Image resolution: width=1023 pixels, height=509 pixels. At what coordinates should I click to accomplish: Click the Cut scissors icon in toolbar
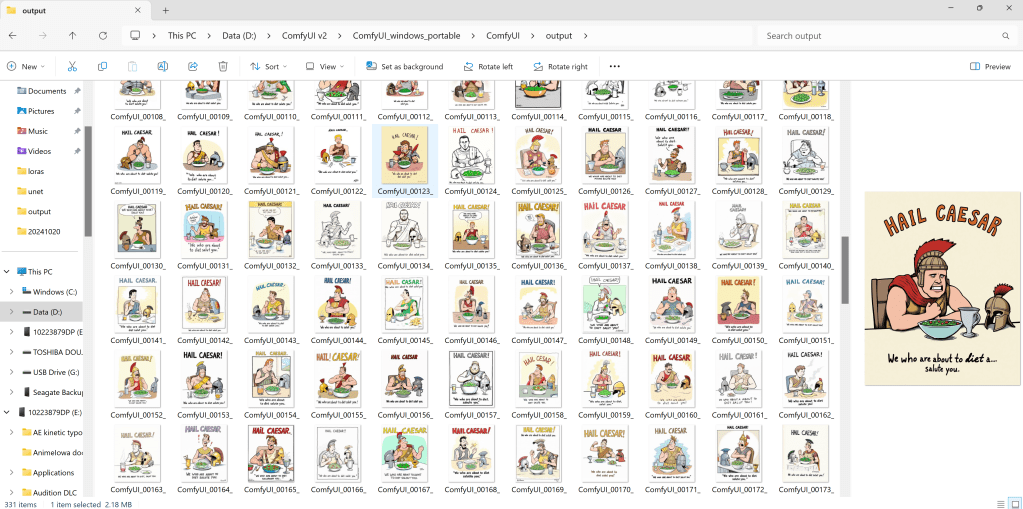coord(72,66)
